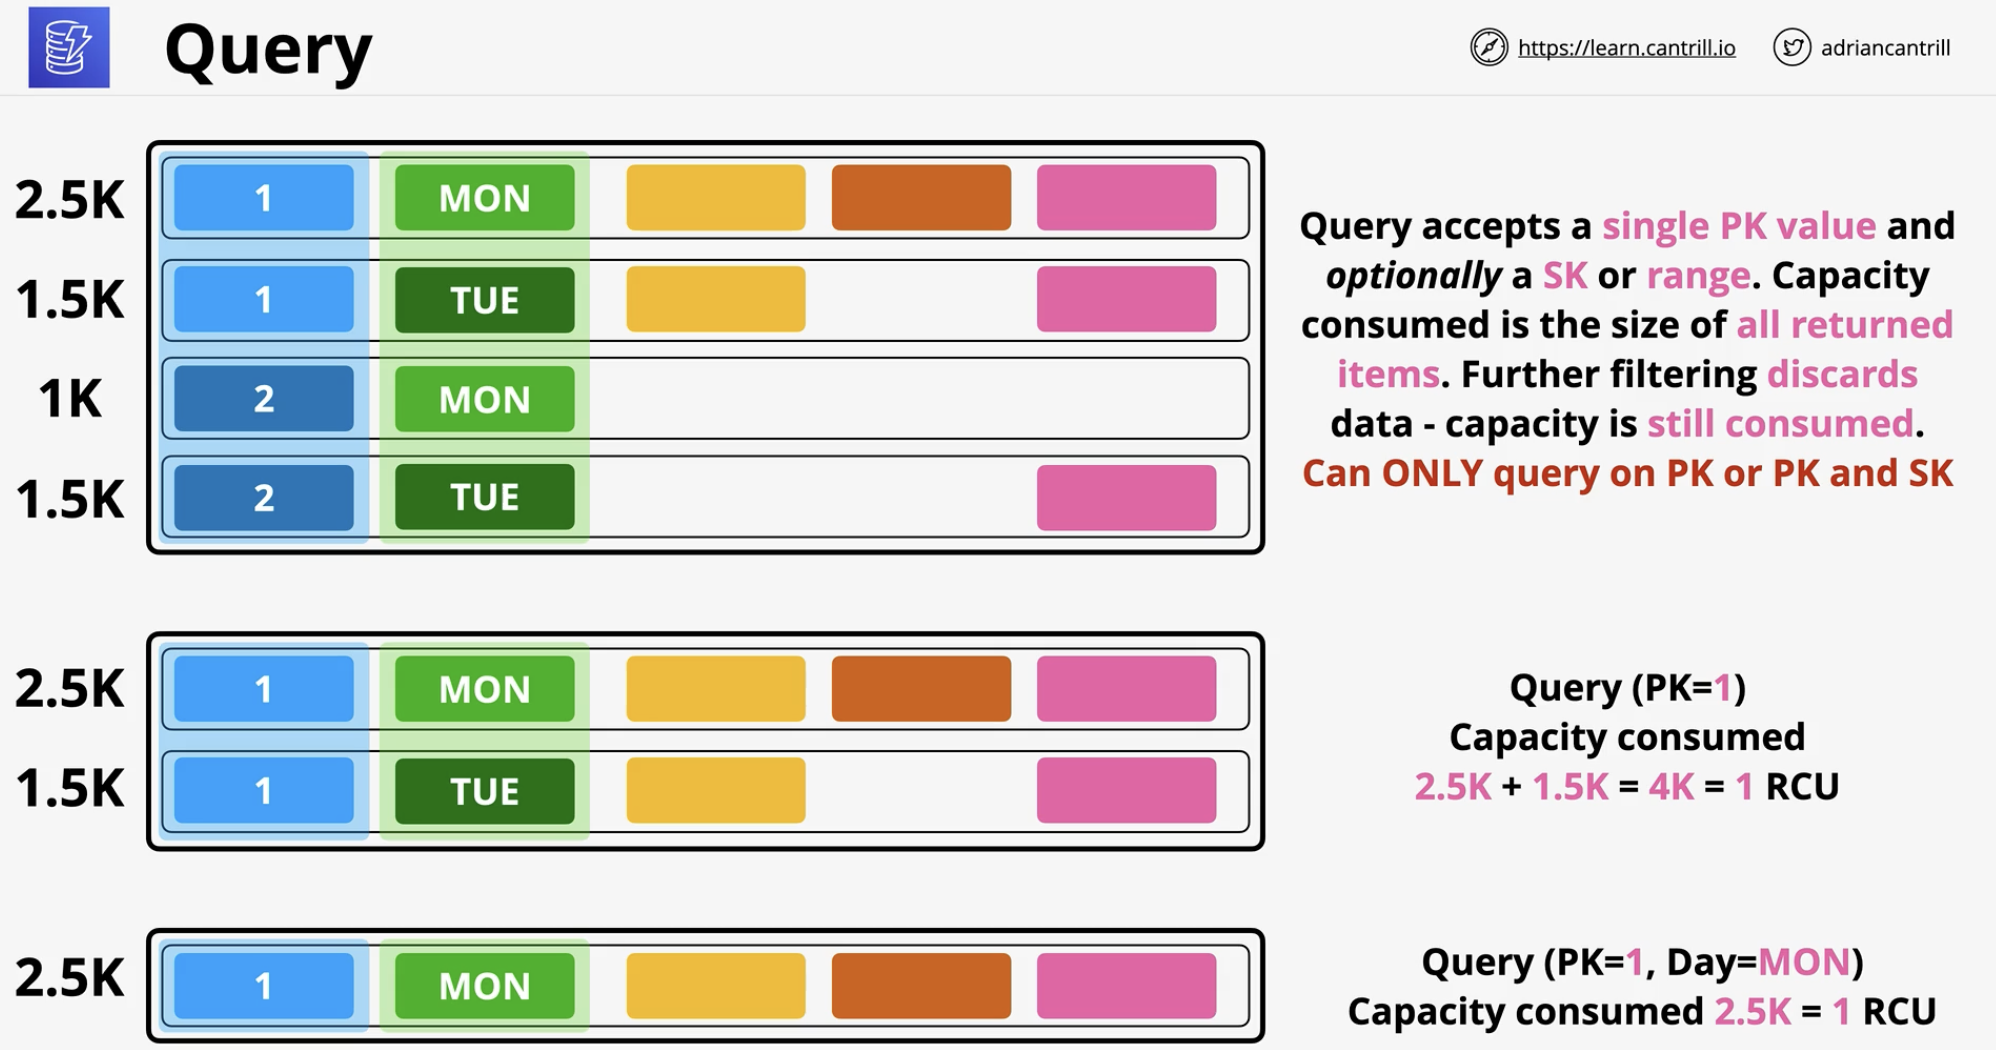
Task: Click the Query slide title
Action: click(268, 50)
